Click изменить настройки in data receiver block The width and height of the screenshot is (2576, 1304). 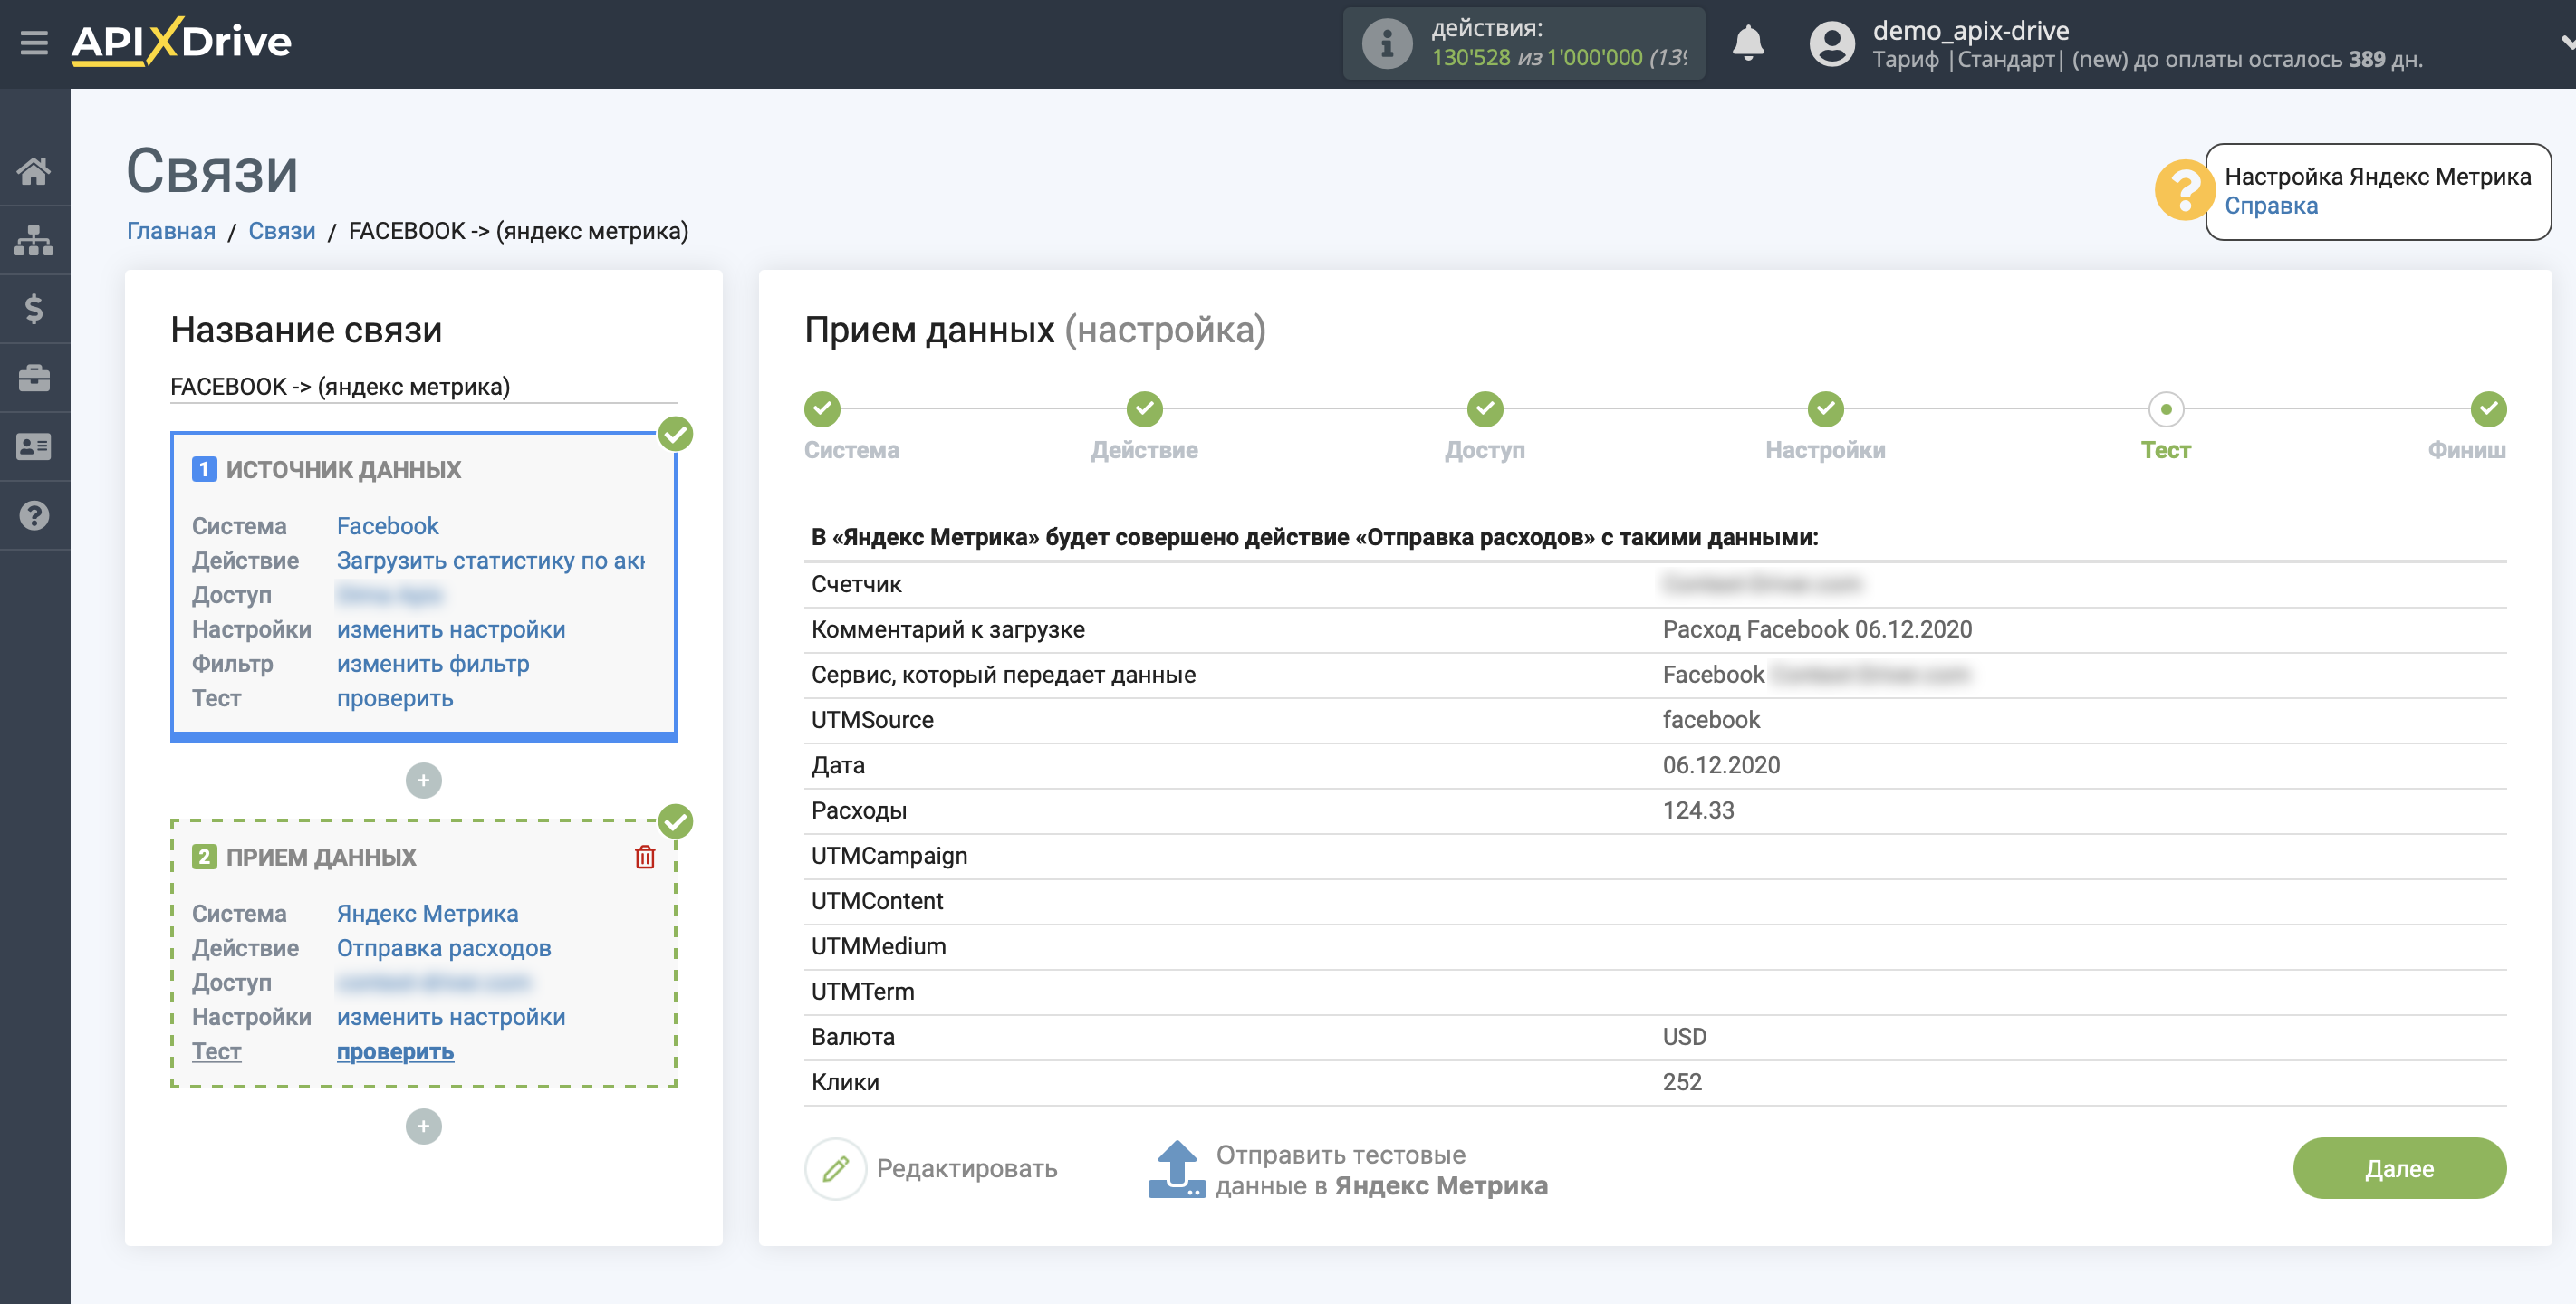(x=450, y=1017)
